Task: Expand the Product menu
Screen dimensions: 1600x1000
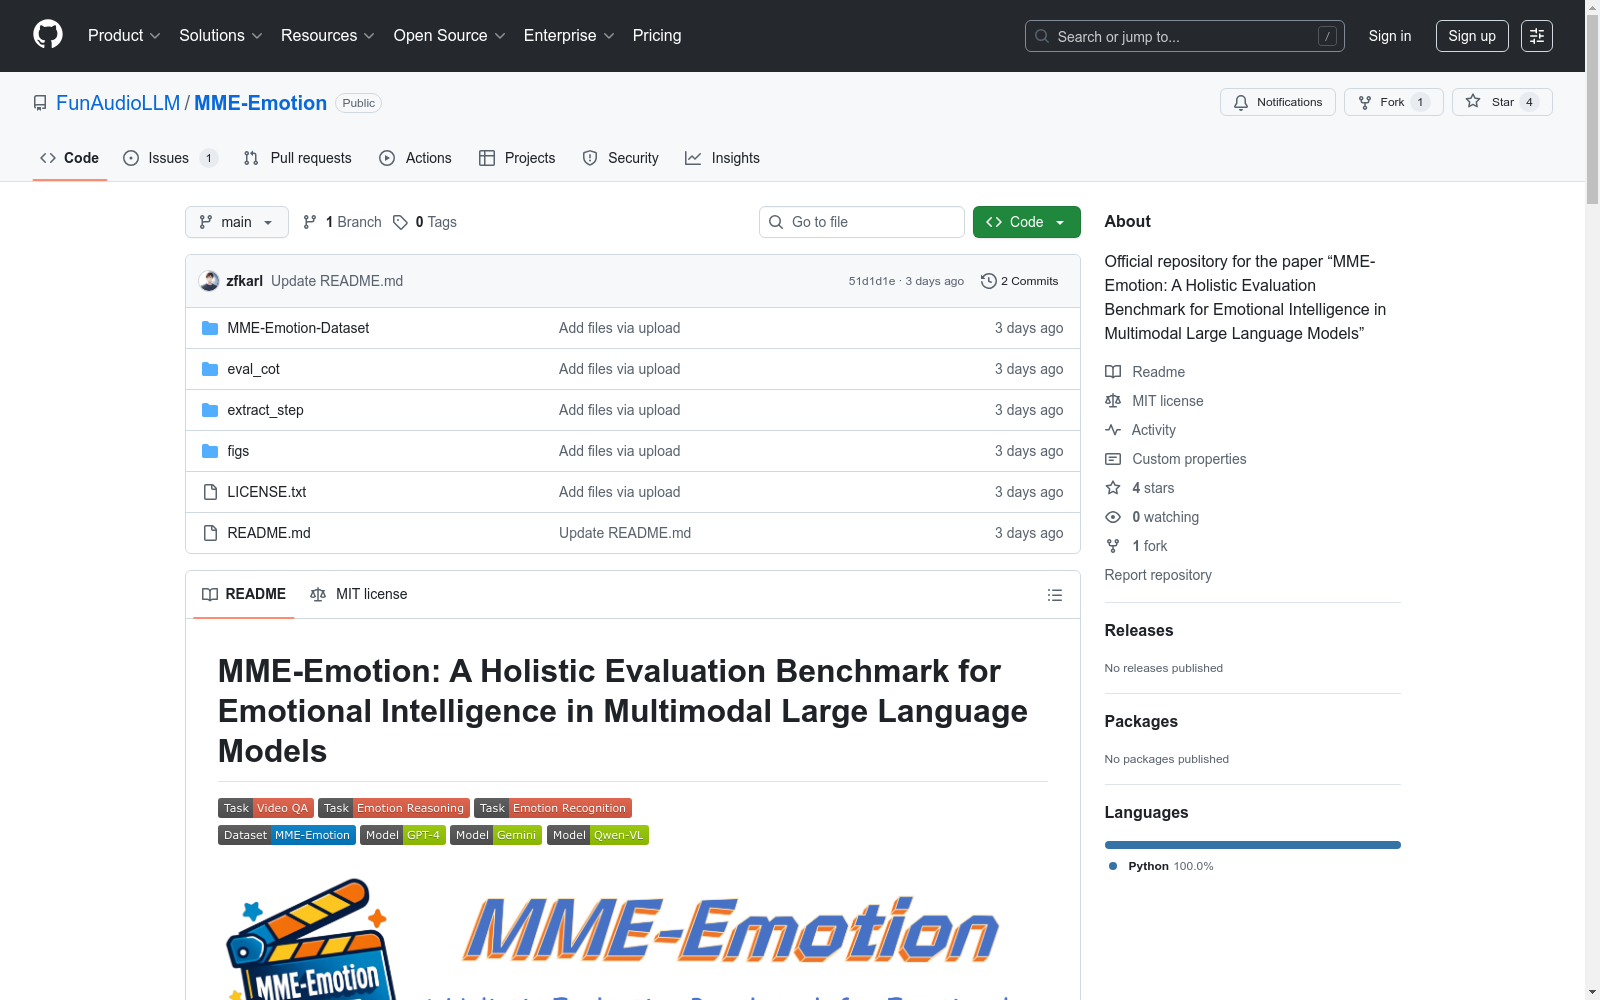Action: click(124, 36)
